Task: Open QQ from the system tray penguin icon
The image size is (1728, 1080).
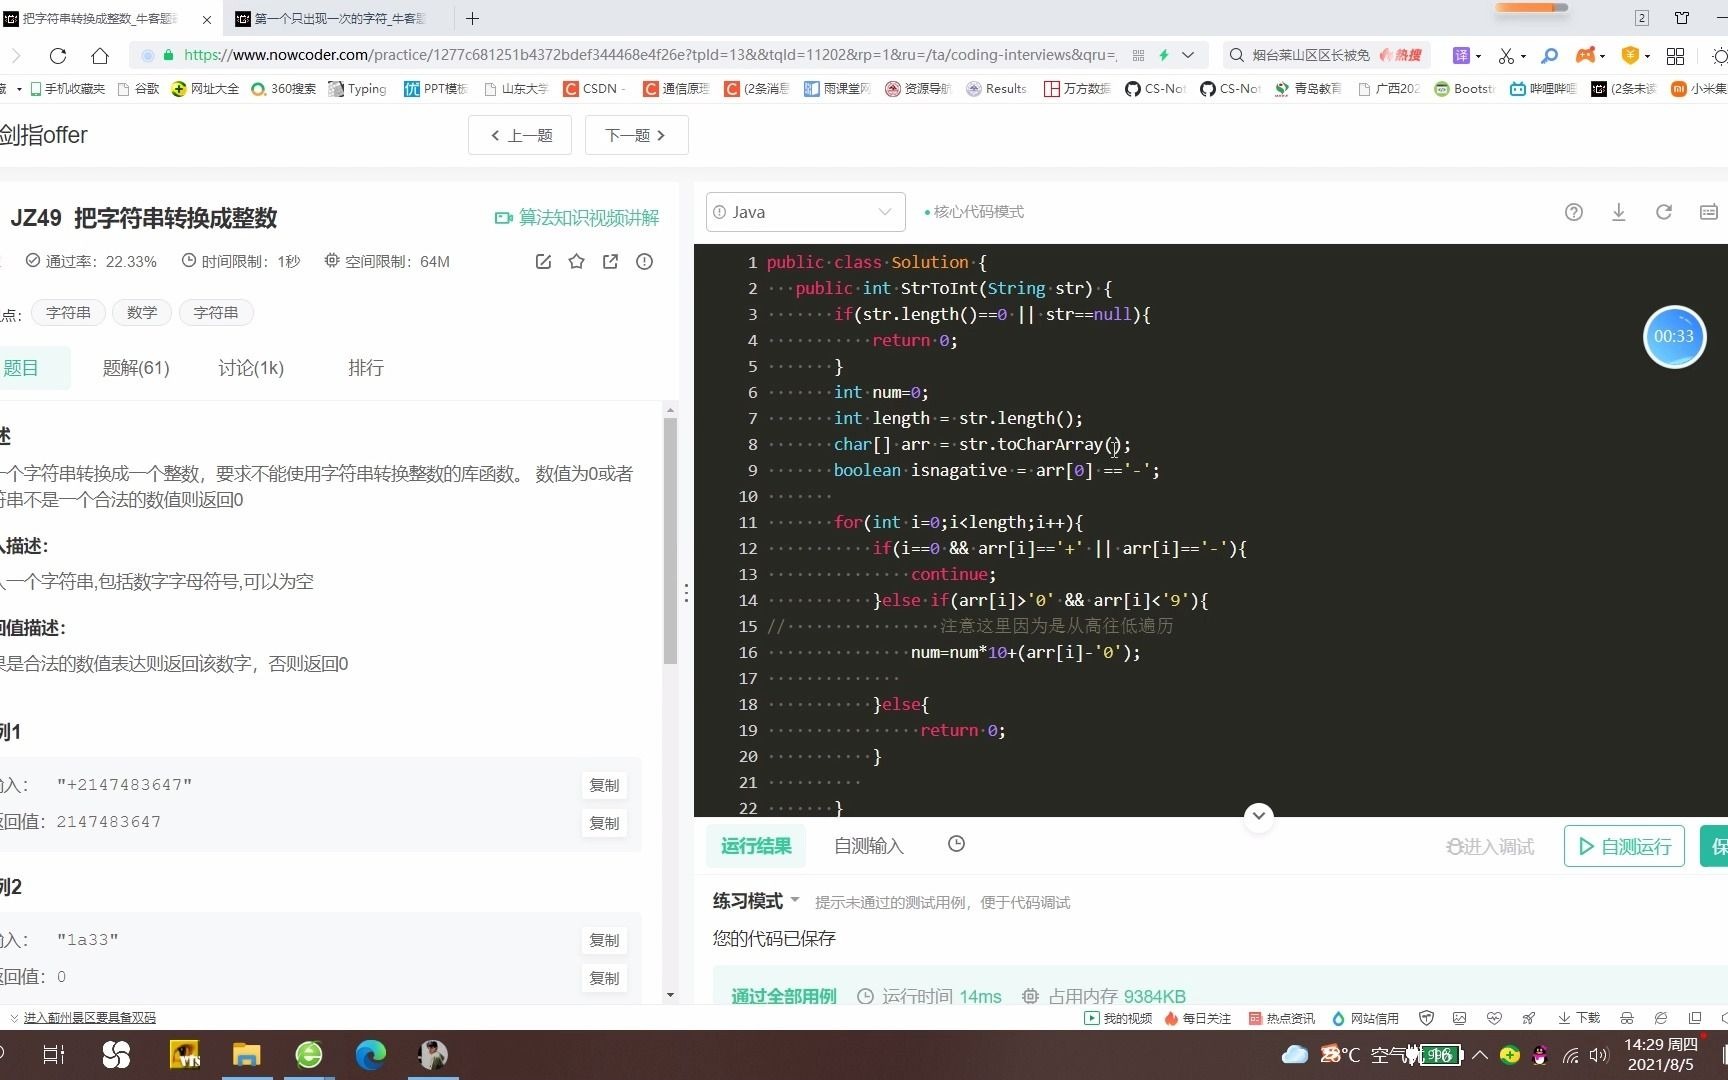Action: tap(1539, 1055)
